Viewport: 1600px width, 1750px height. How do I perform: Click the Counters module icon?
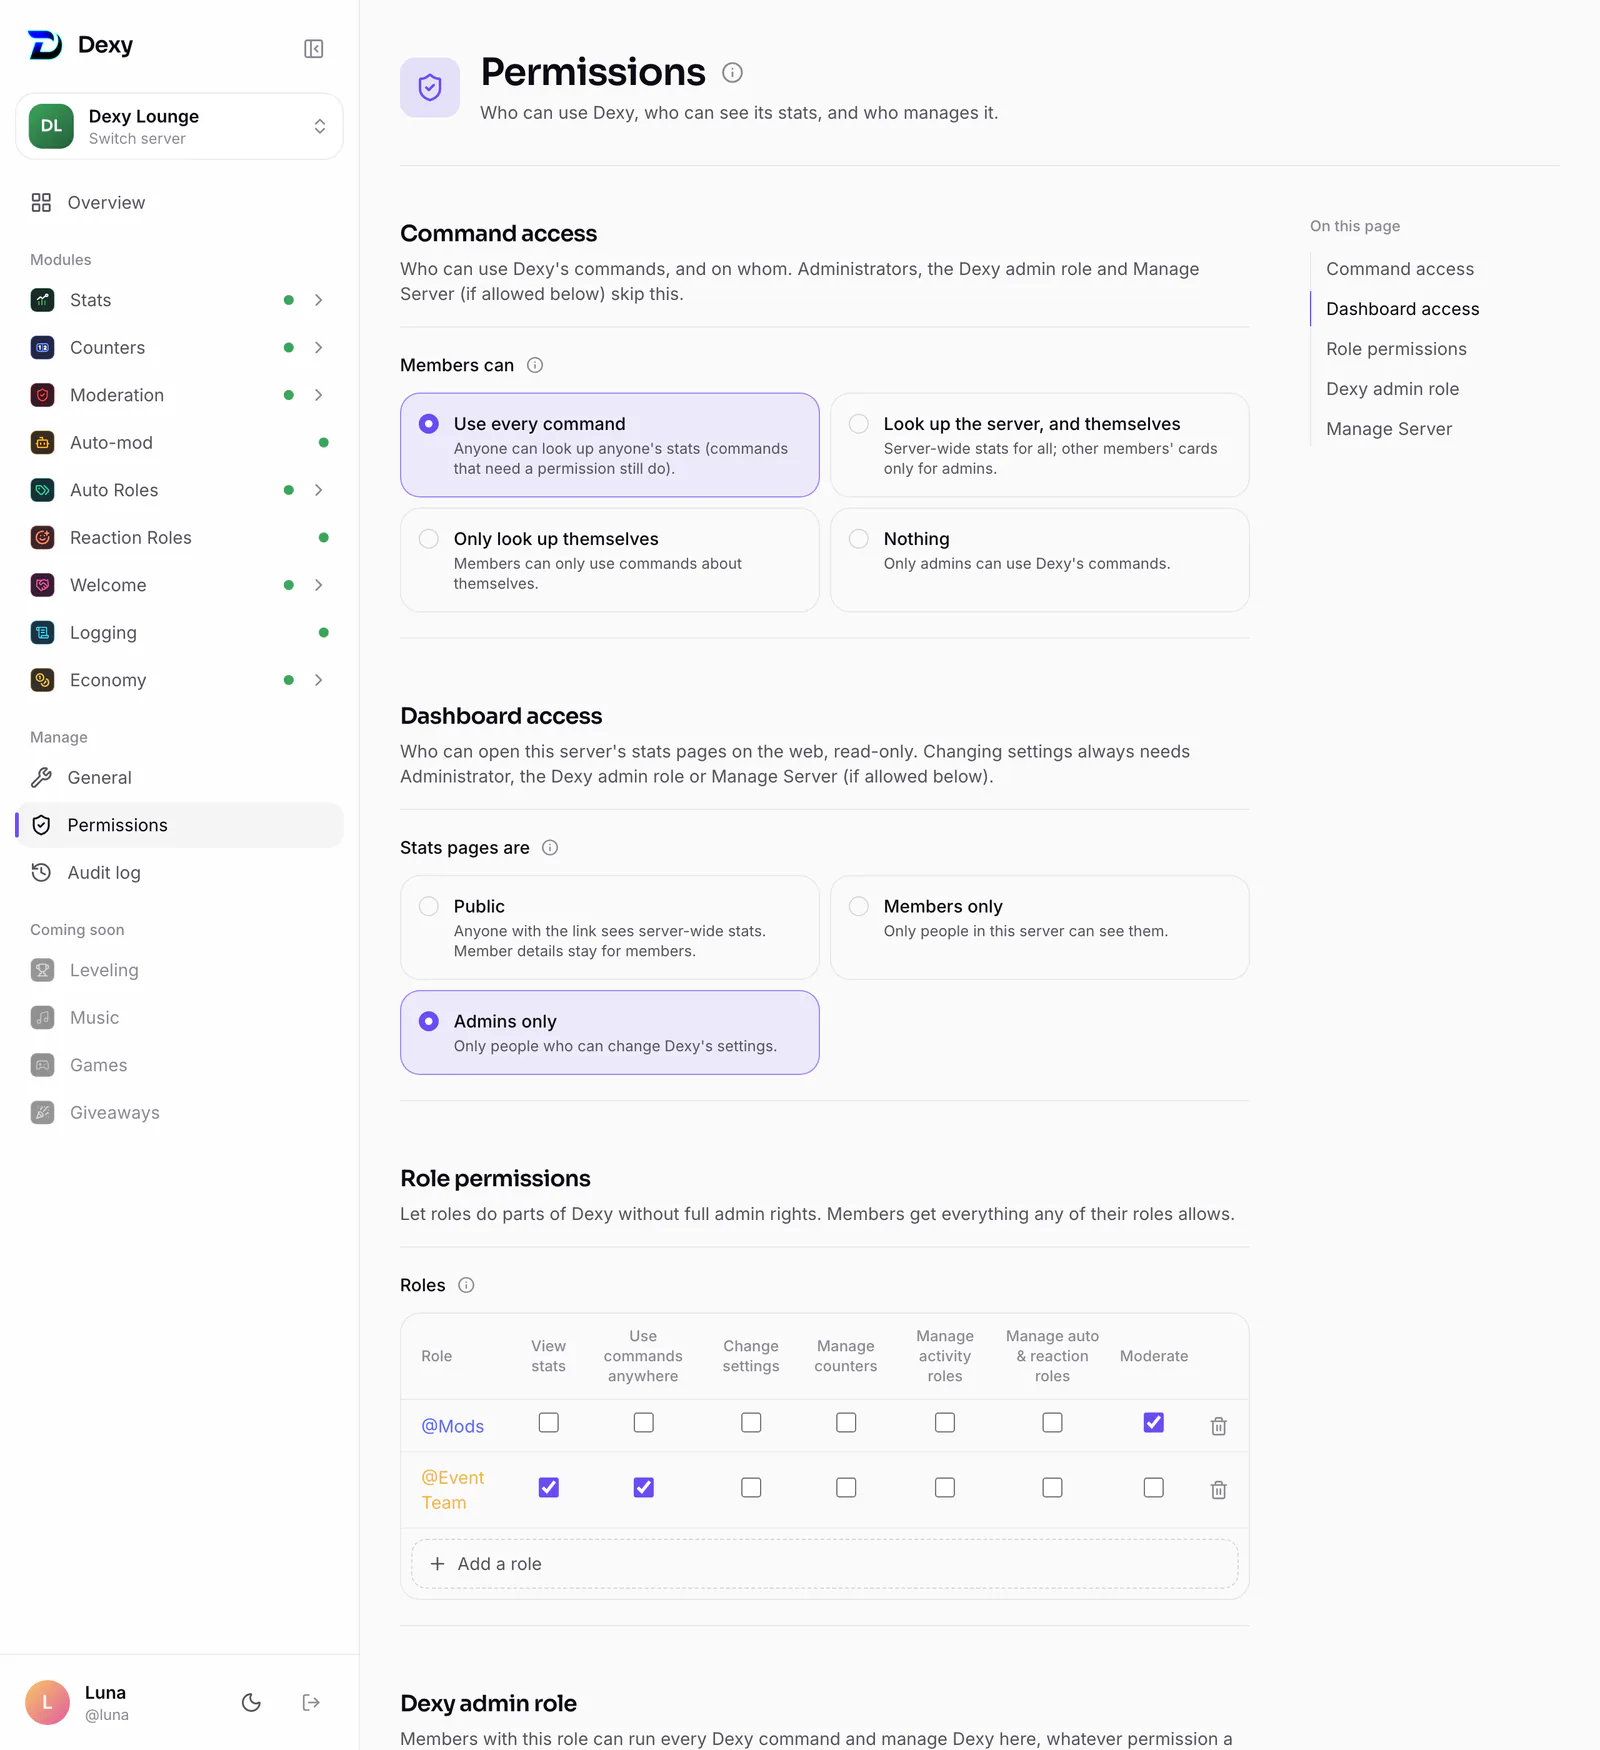point(42,348)
